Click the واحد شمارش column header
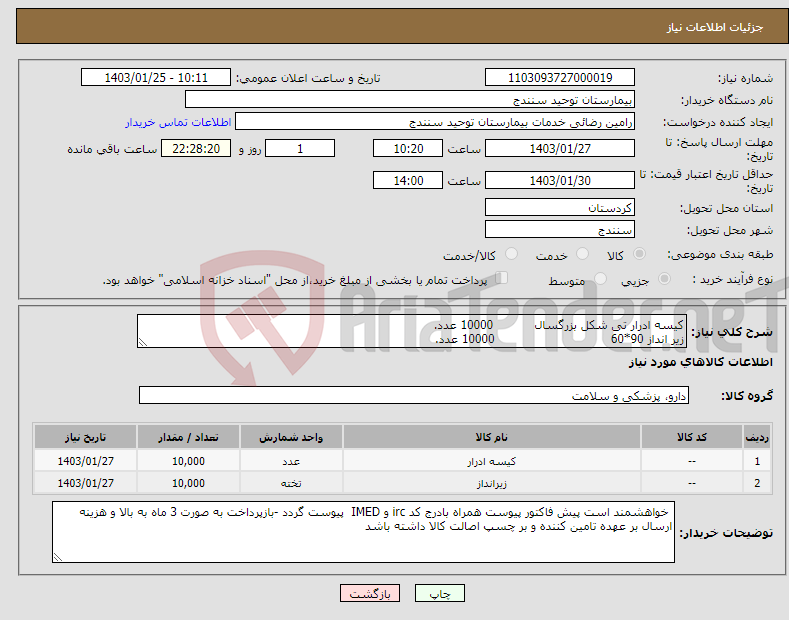This screenshot has width=789, height=620. pos(291,437)
